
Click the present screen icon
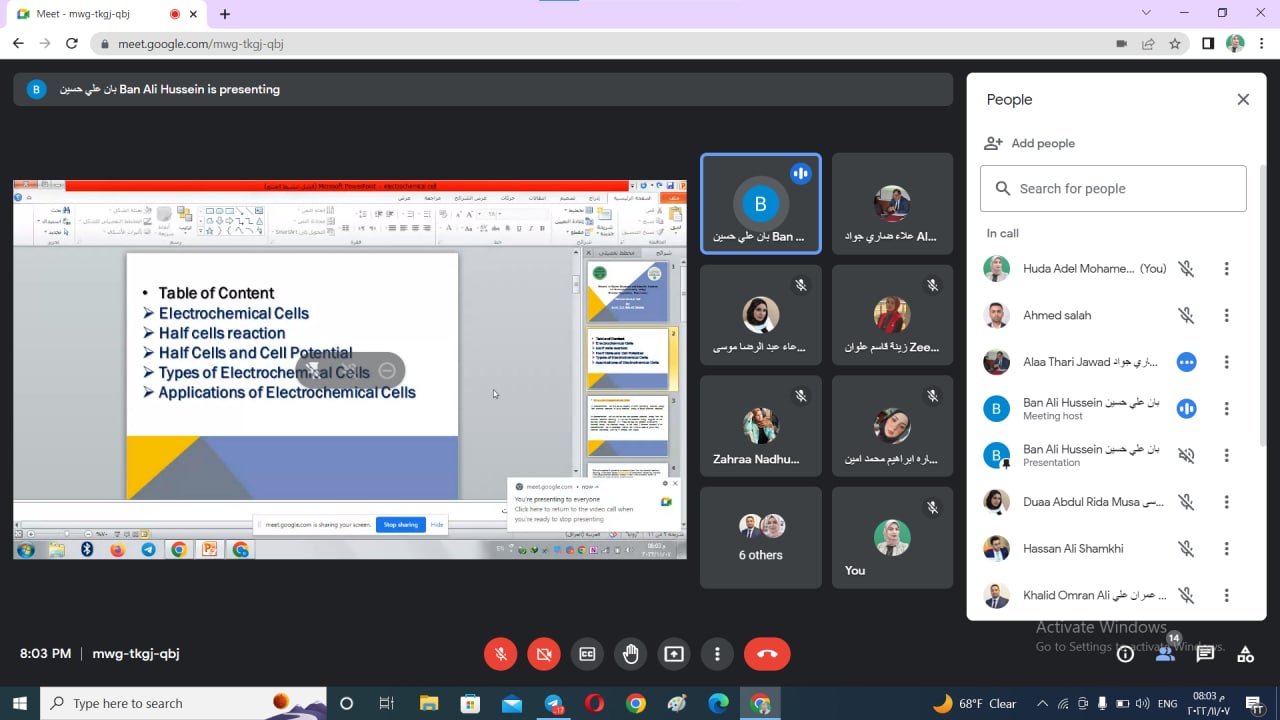(x=674, y=654)
